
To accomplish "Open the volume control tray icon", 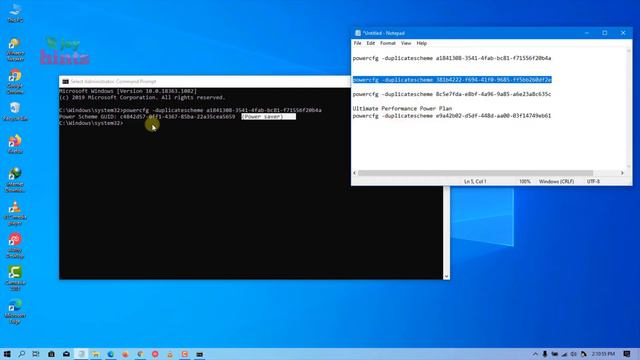I will point(573,354).
